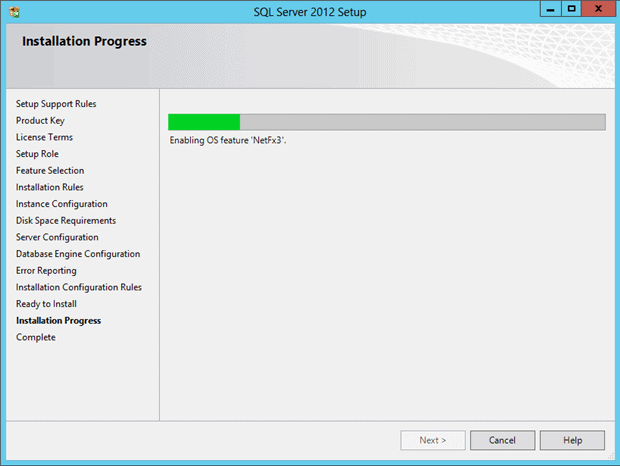
Task: Select the 'Product Key' step
Action: tap(40, 121)
